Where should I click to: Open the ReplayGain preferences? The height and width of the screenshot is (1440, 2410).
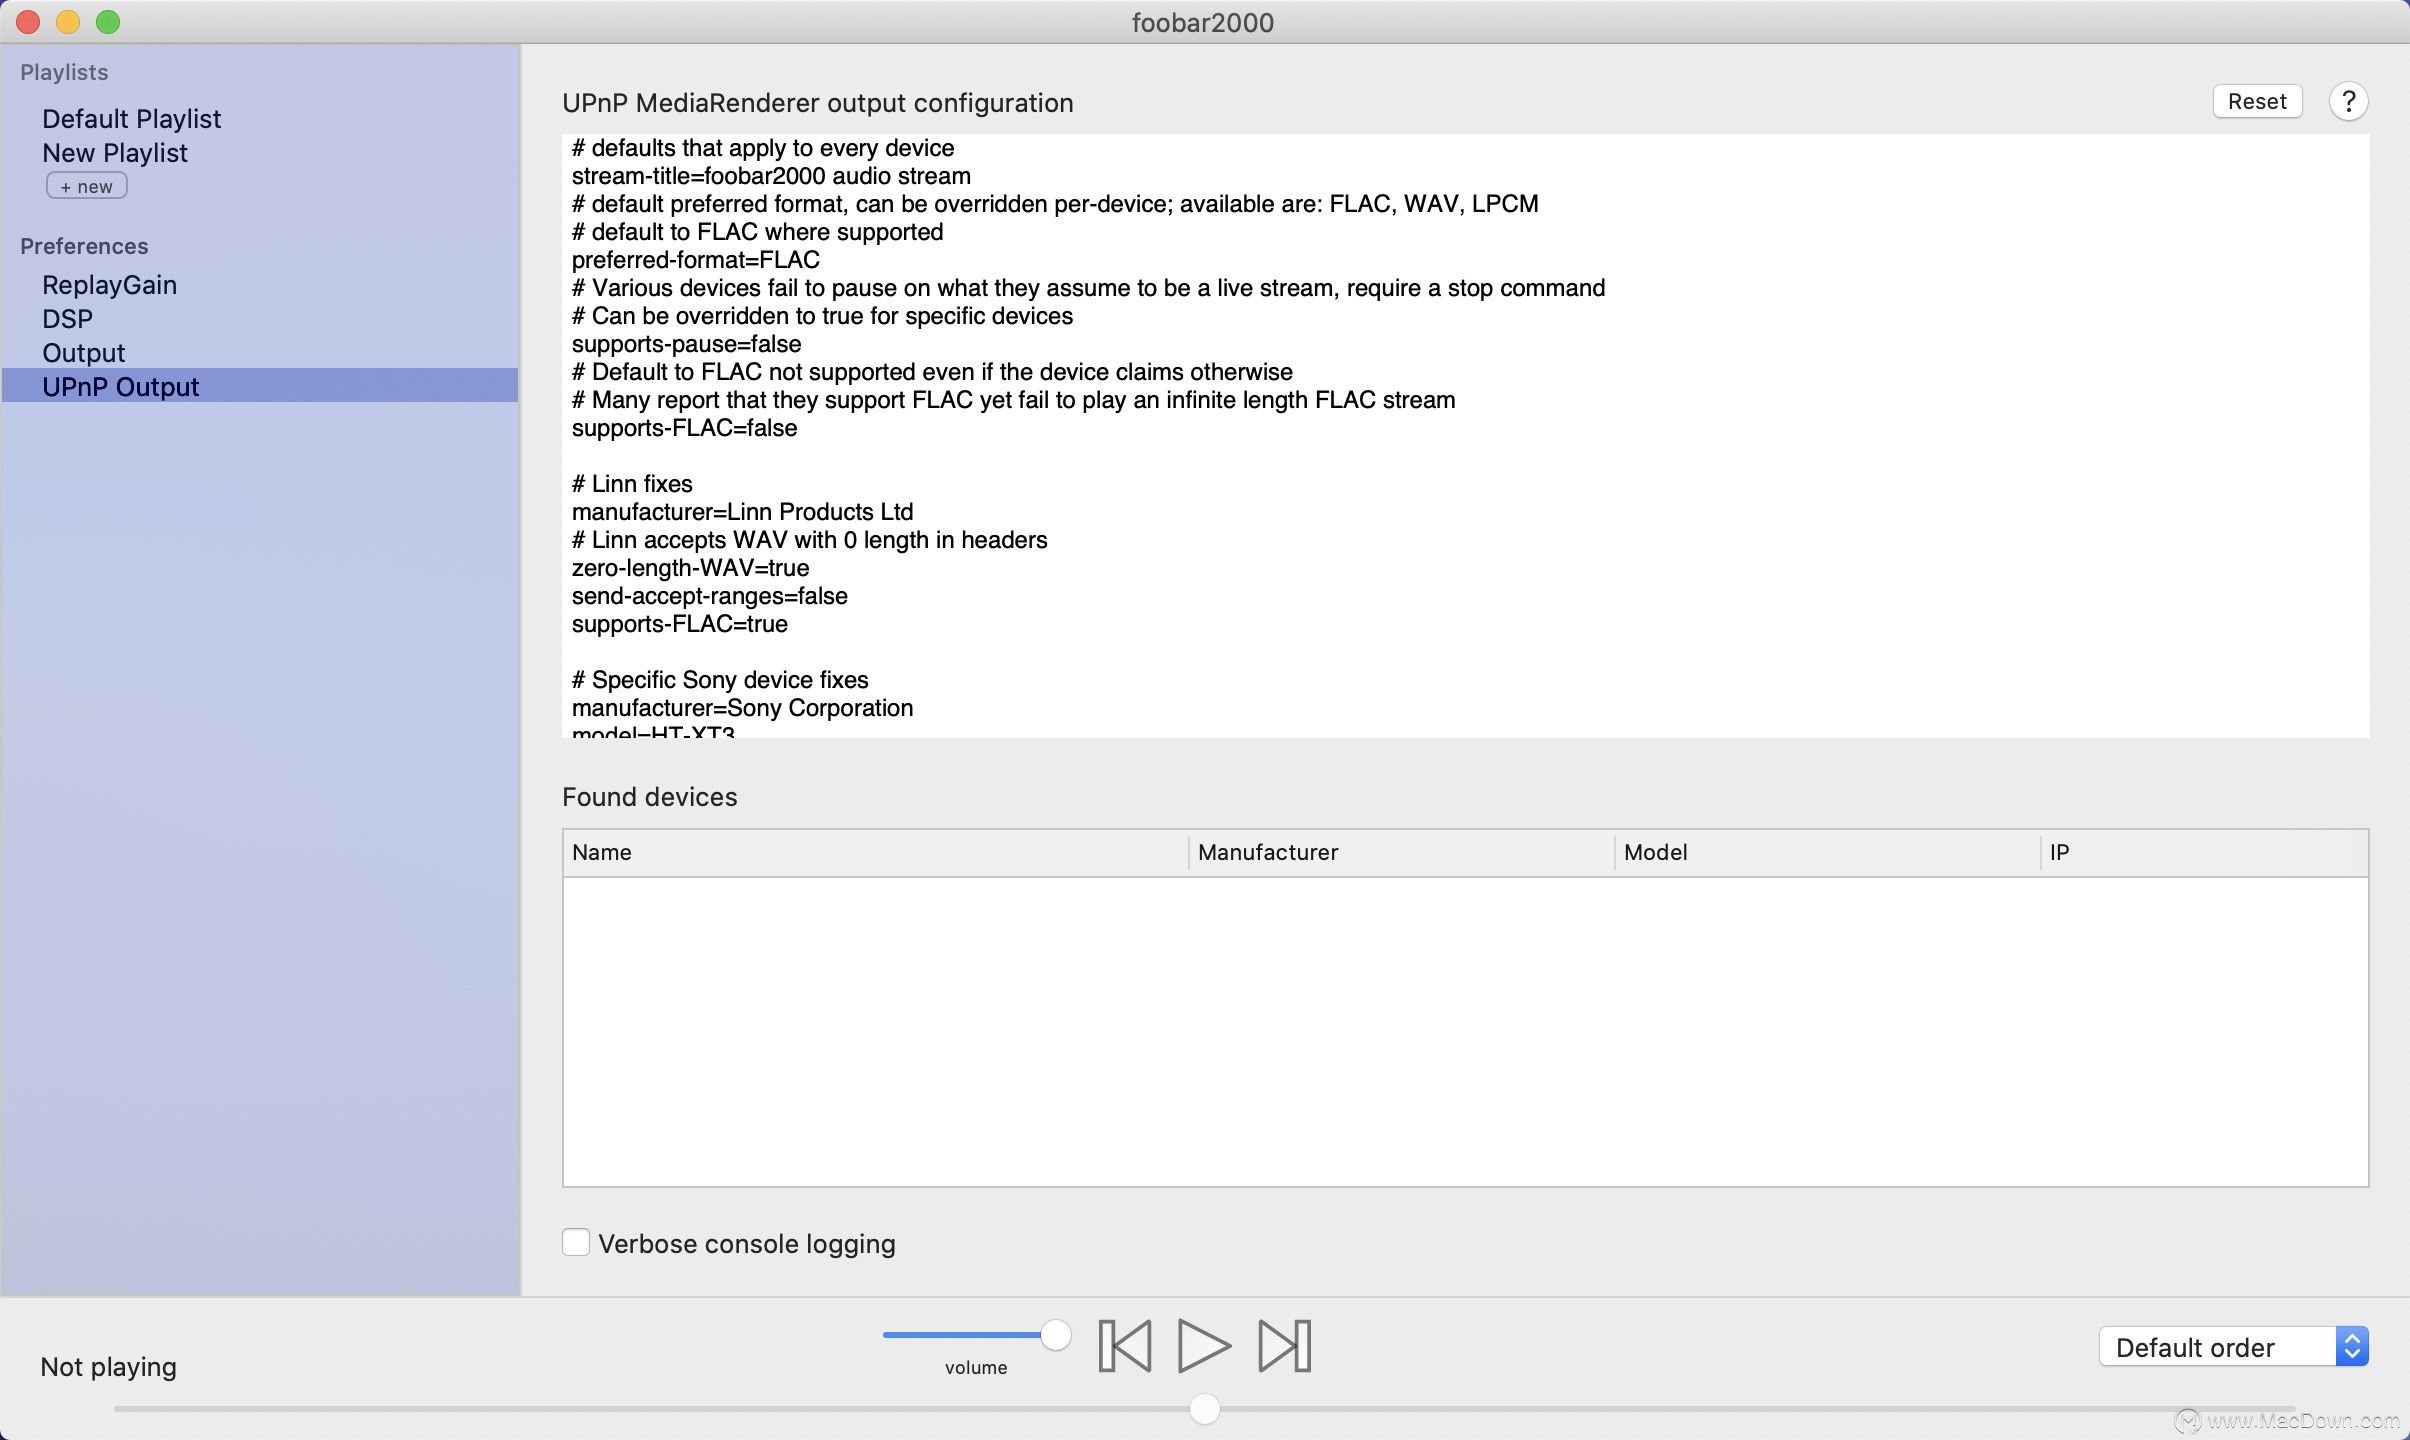pos(109,284)
